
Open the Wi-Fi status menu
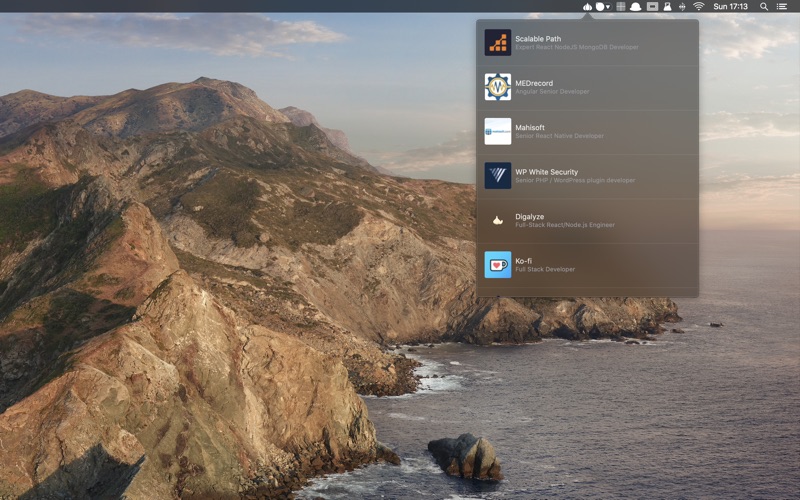click(698, 6)
